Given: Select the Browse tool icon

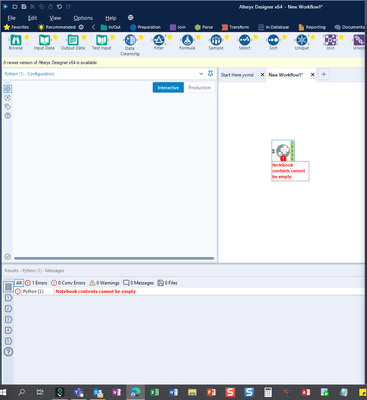Looking at the screenshot, I should [x=15, y=40].
